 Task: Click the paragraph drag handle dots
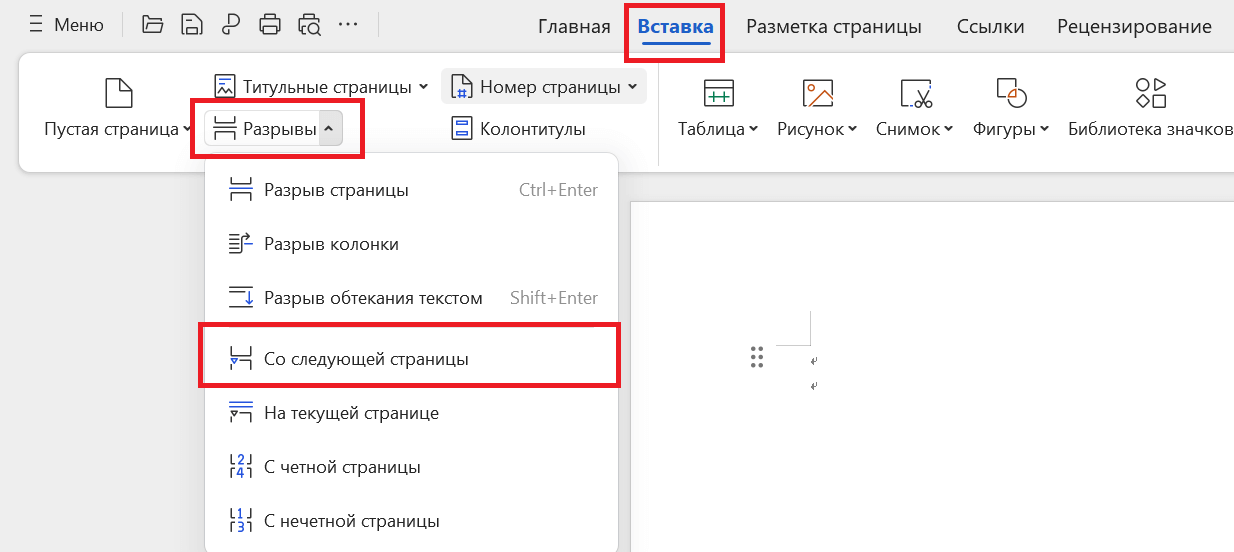tap(757, 358)
